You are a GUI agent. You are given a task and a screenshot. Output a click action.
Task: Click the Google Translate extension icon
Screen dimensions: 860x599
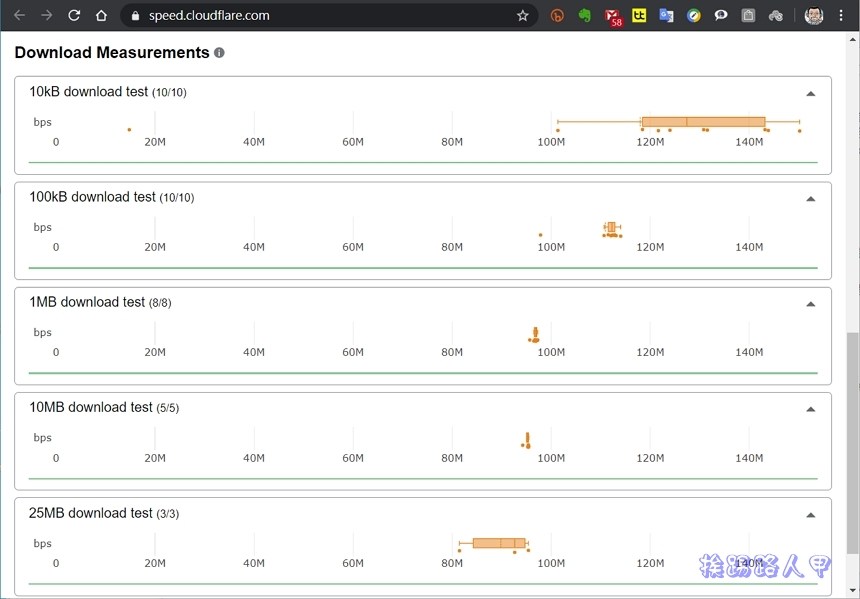[x=666, y=16]
